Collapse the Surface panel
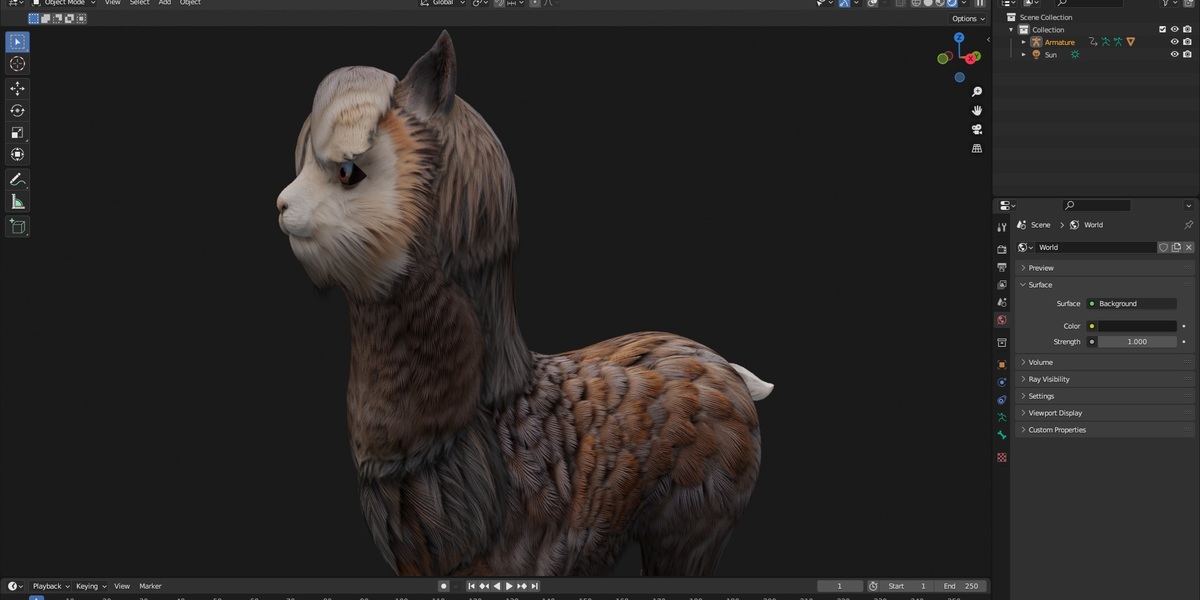 (x=1105, y=285)
